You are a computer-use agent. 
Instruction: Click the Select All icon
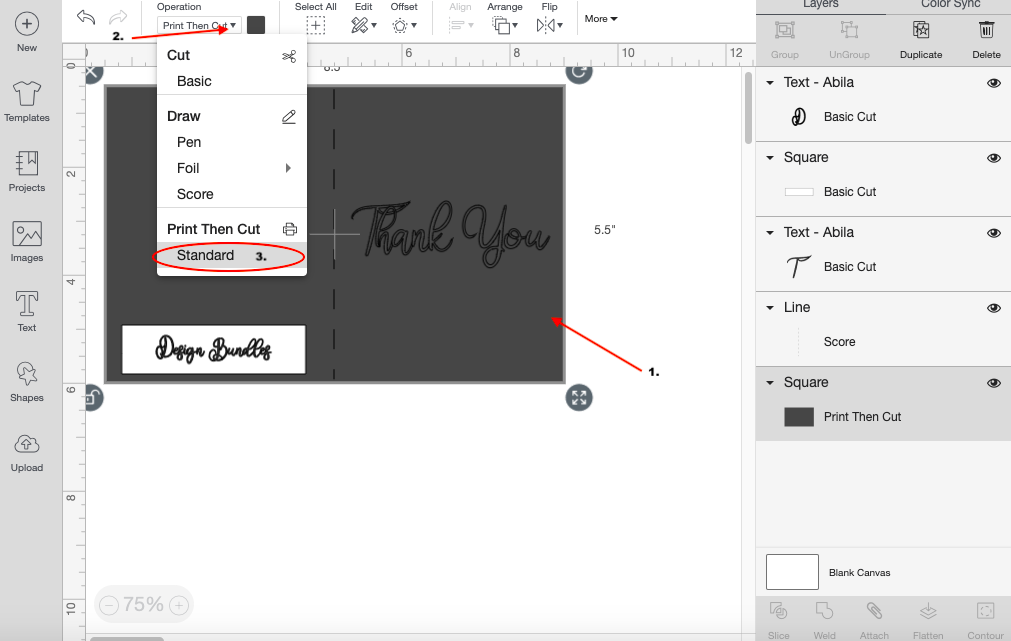pyautogui.click(x=315, y=26)
